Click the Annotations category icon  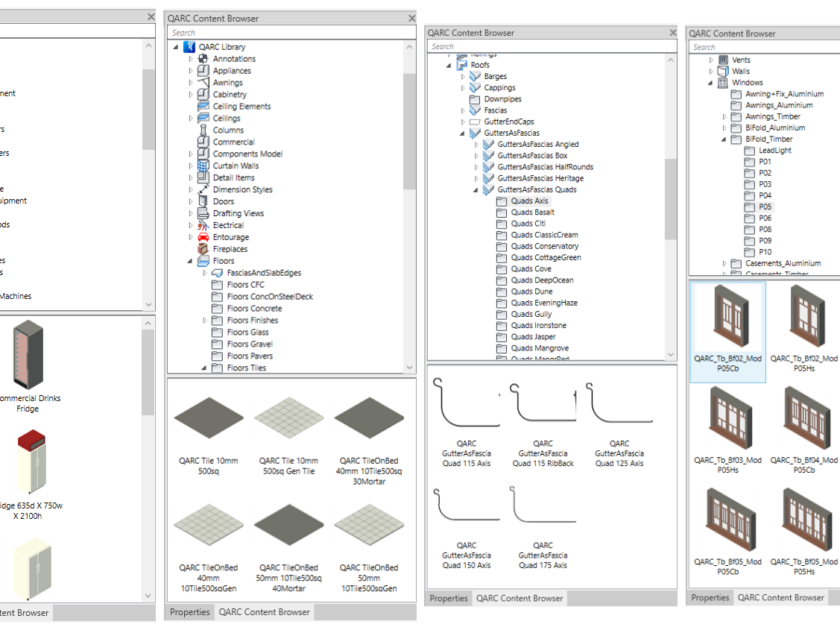[203, 59]
